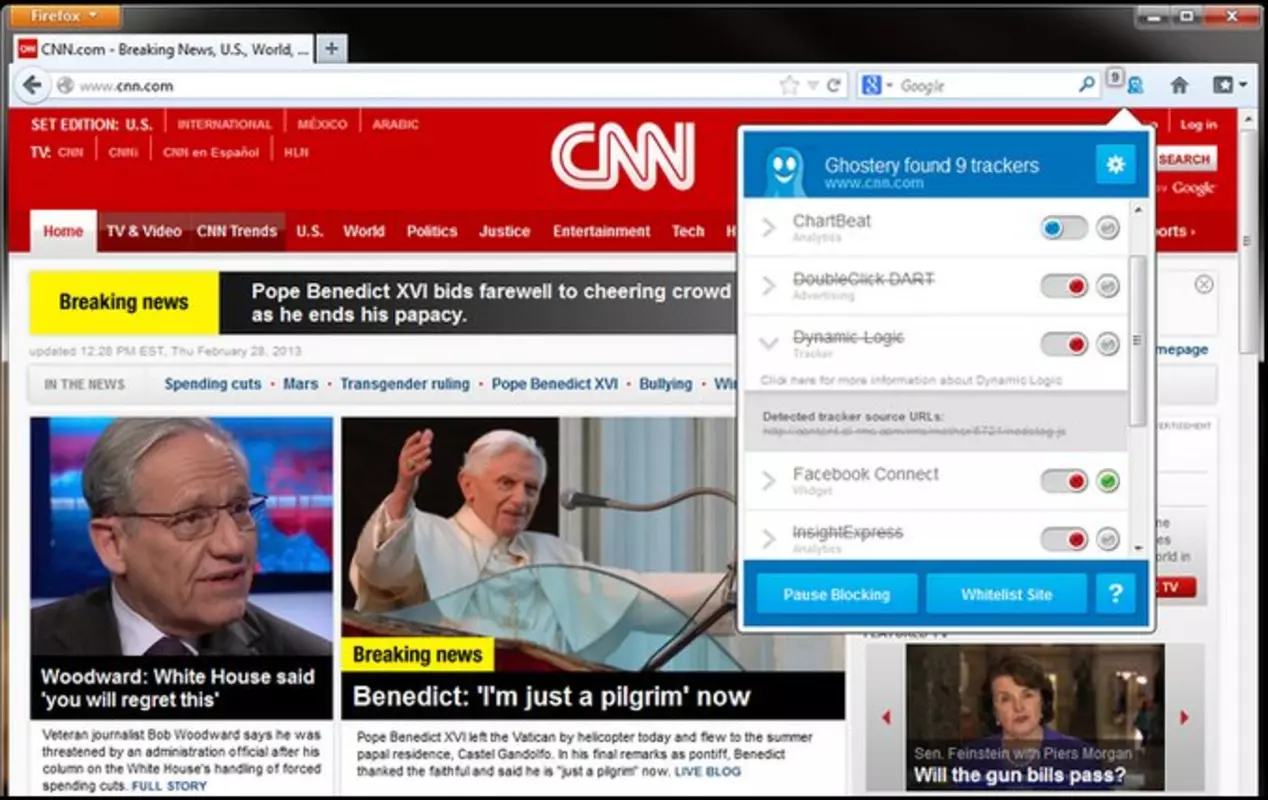
Task: Click the DoubleClick DART whitelist check icon
Action: coord(1107,286)
